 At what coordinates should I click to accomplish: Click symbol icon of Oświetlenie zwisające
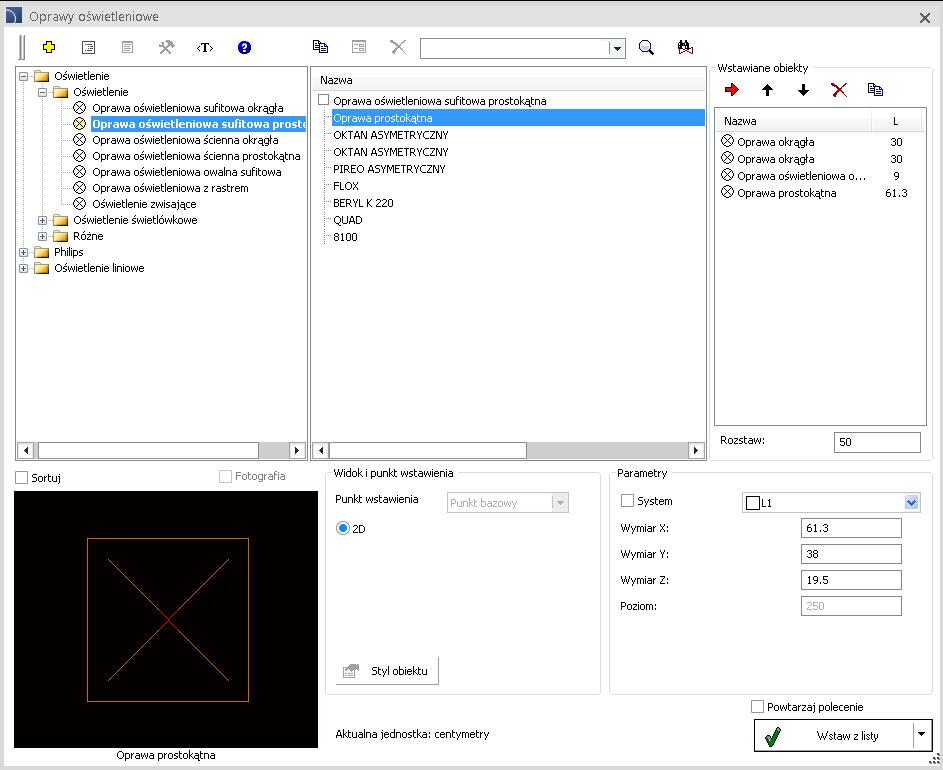(79, 203)
